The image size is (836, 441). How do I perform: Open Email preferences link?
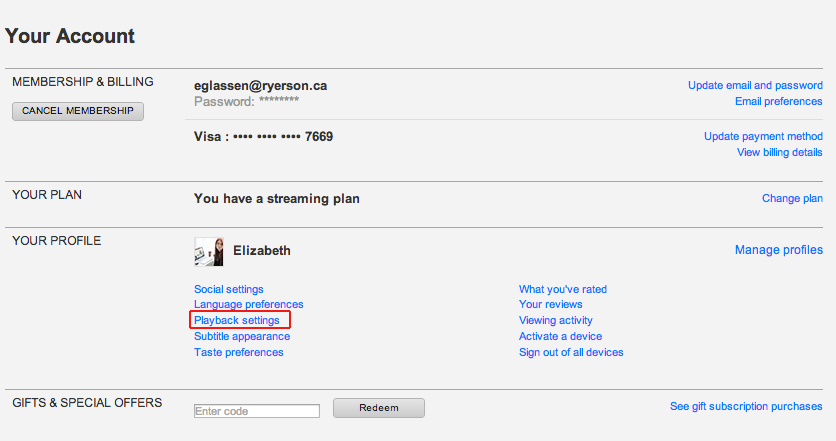[x=778, y=101]
